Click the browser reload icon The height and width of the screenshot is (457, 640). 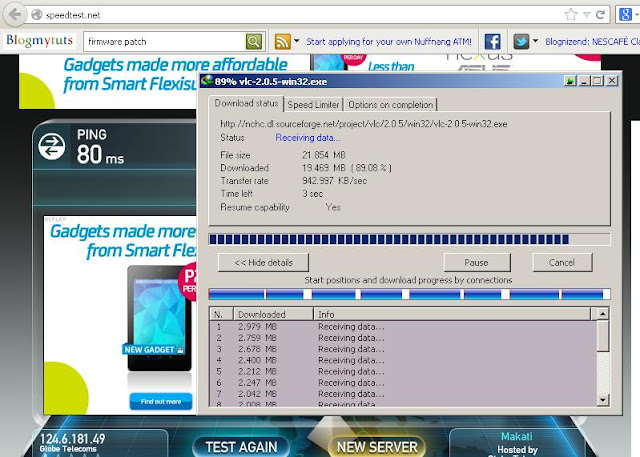(600, 15)
